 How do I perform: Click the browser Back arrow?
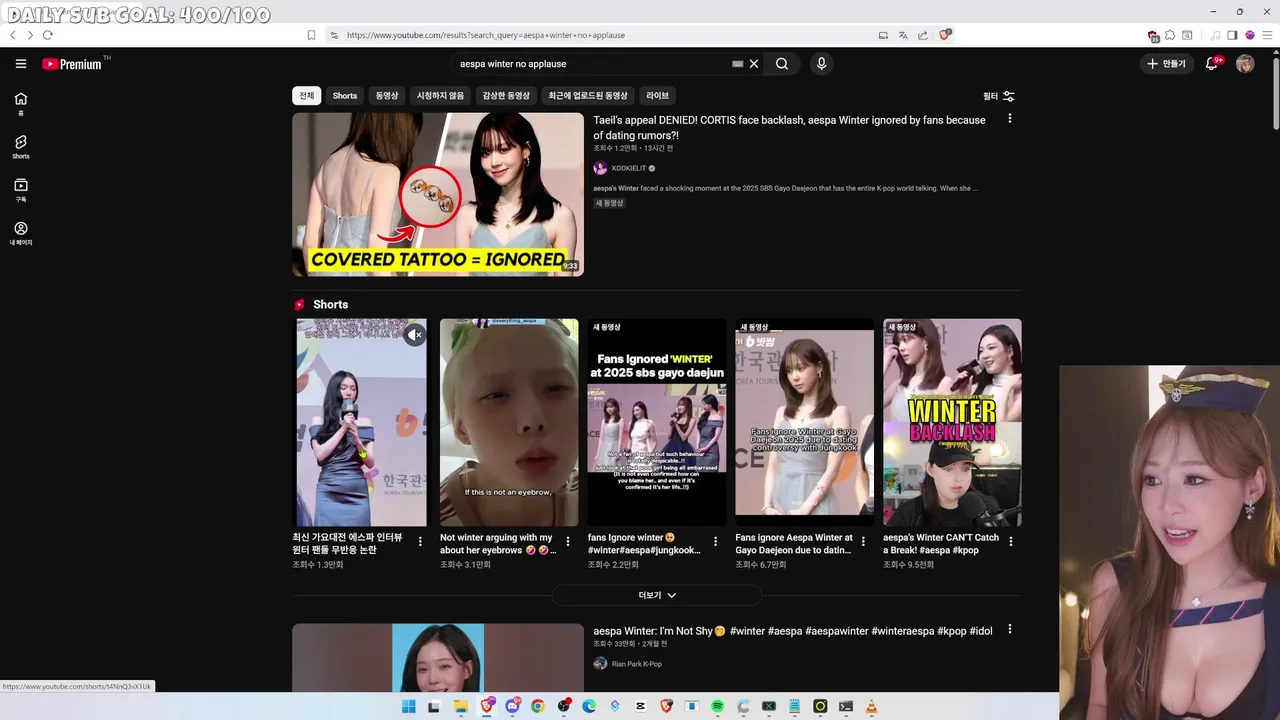click(13, 35)
